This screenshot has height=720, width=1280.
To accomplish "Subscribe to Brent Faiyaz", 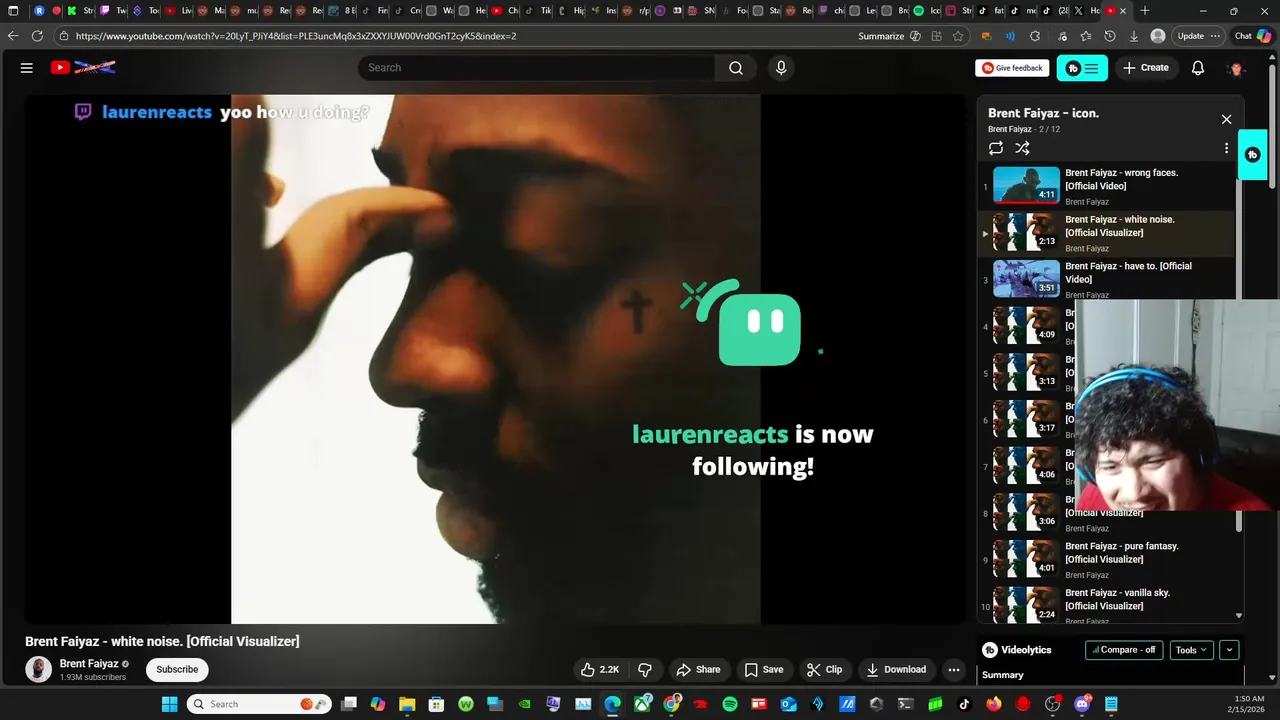I will point(177,670).
